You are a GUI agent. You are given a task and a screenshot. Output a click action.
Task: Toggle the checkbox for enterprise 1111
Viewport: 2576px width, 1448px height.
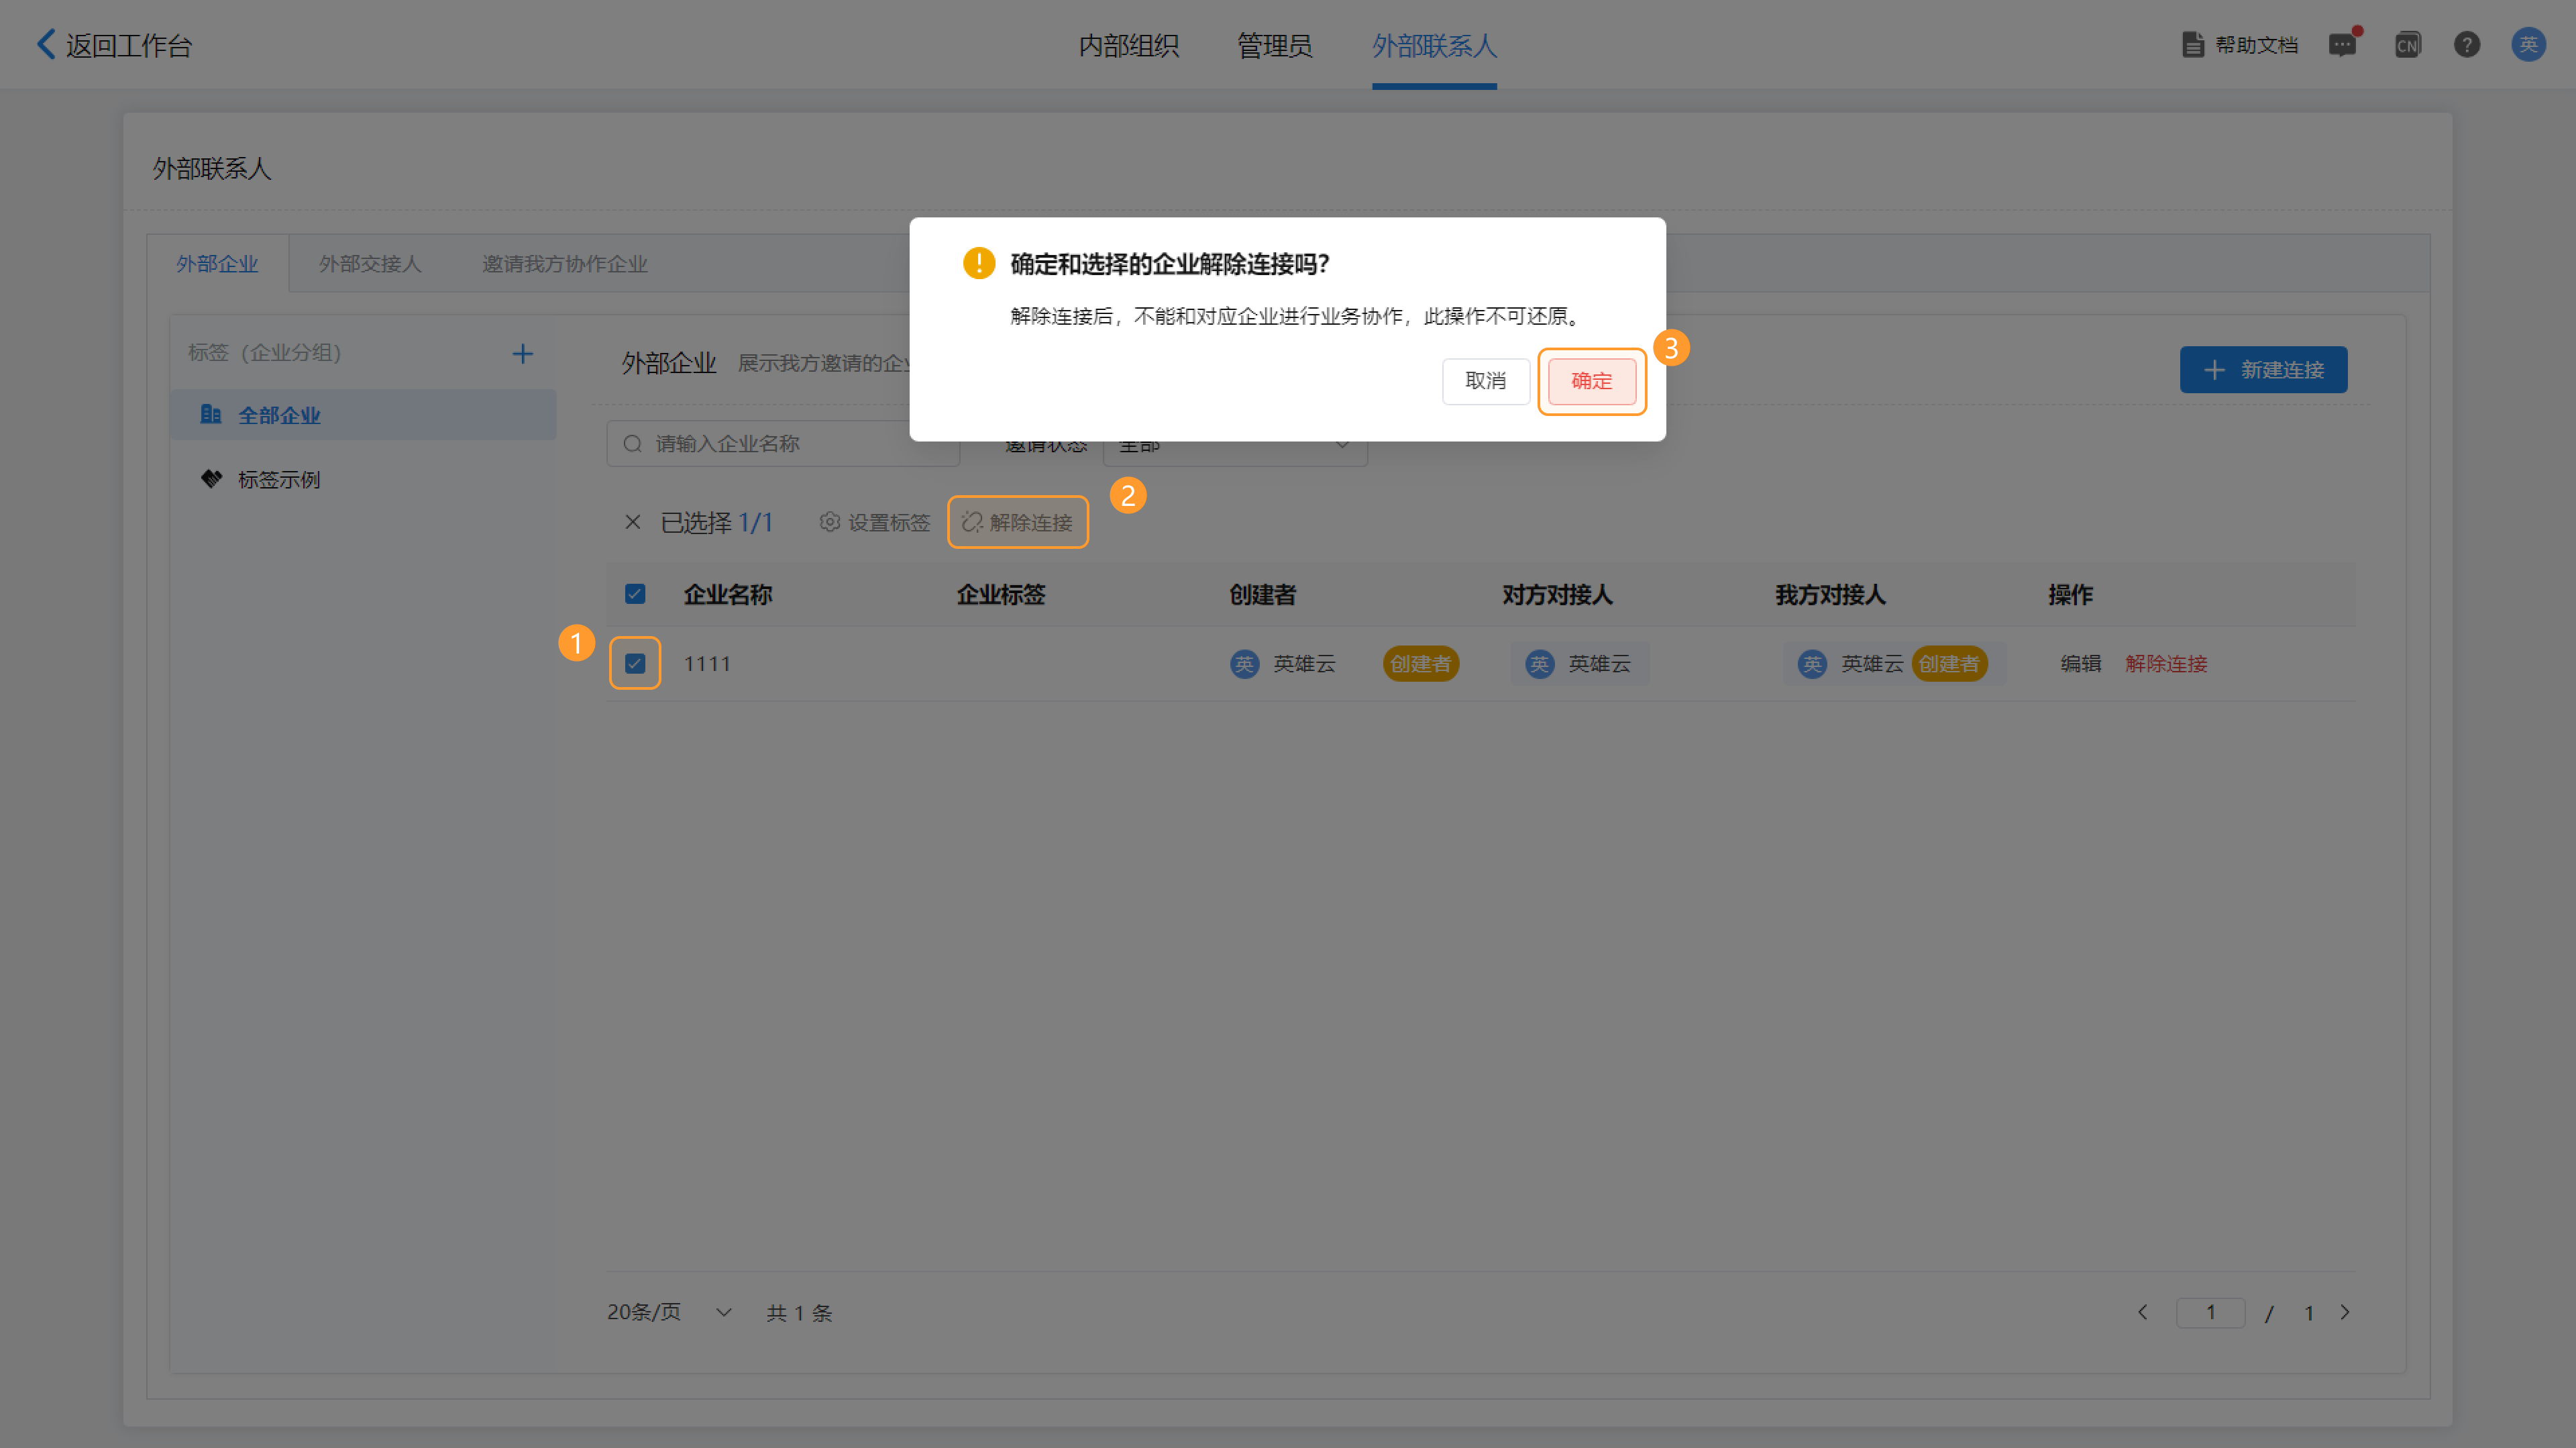click(x=635, y=663)
